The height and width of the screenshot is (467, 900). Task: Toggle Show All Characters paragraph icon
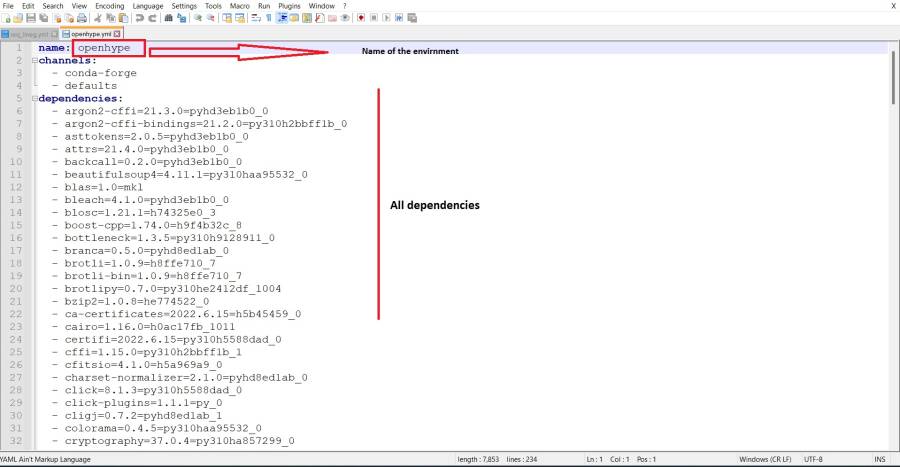click(268, 18)
